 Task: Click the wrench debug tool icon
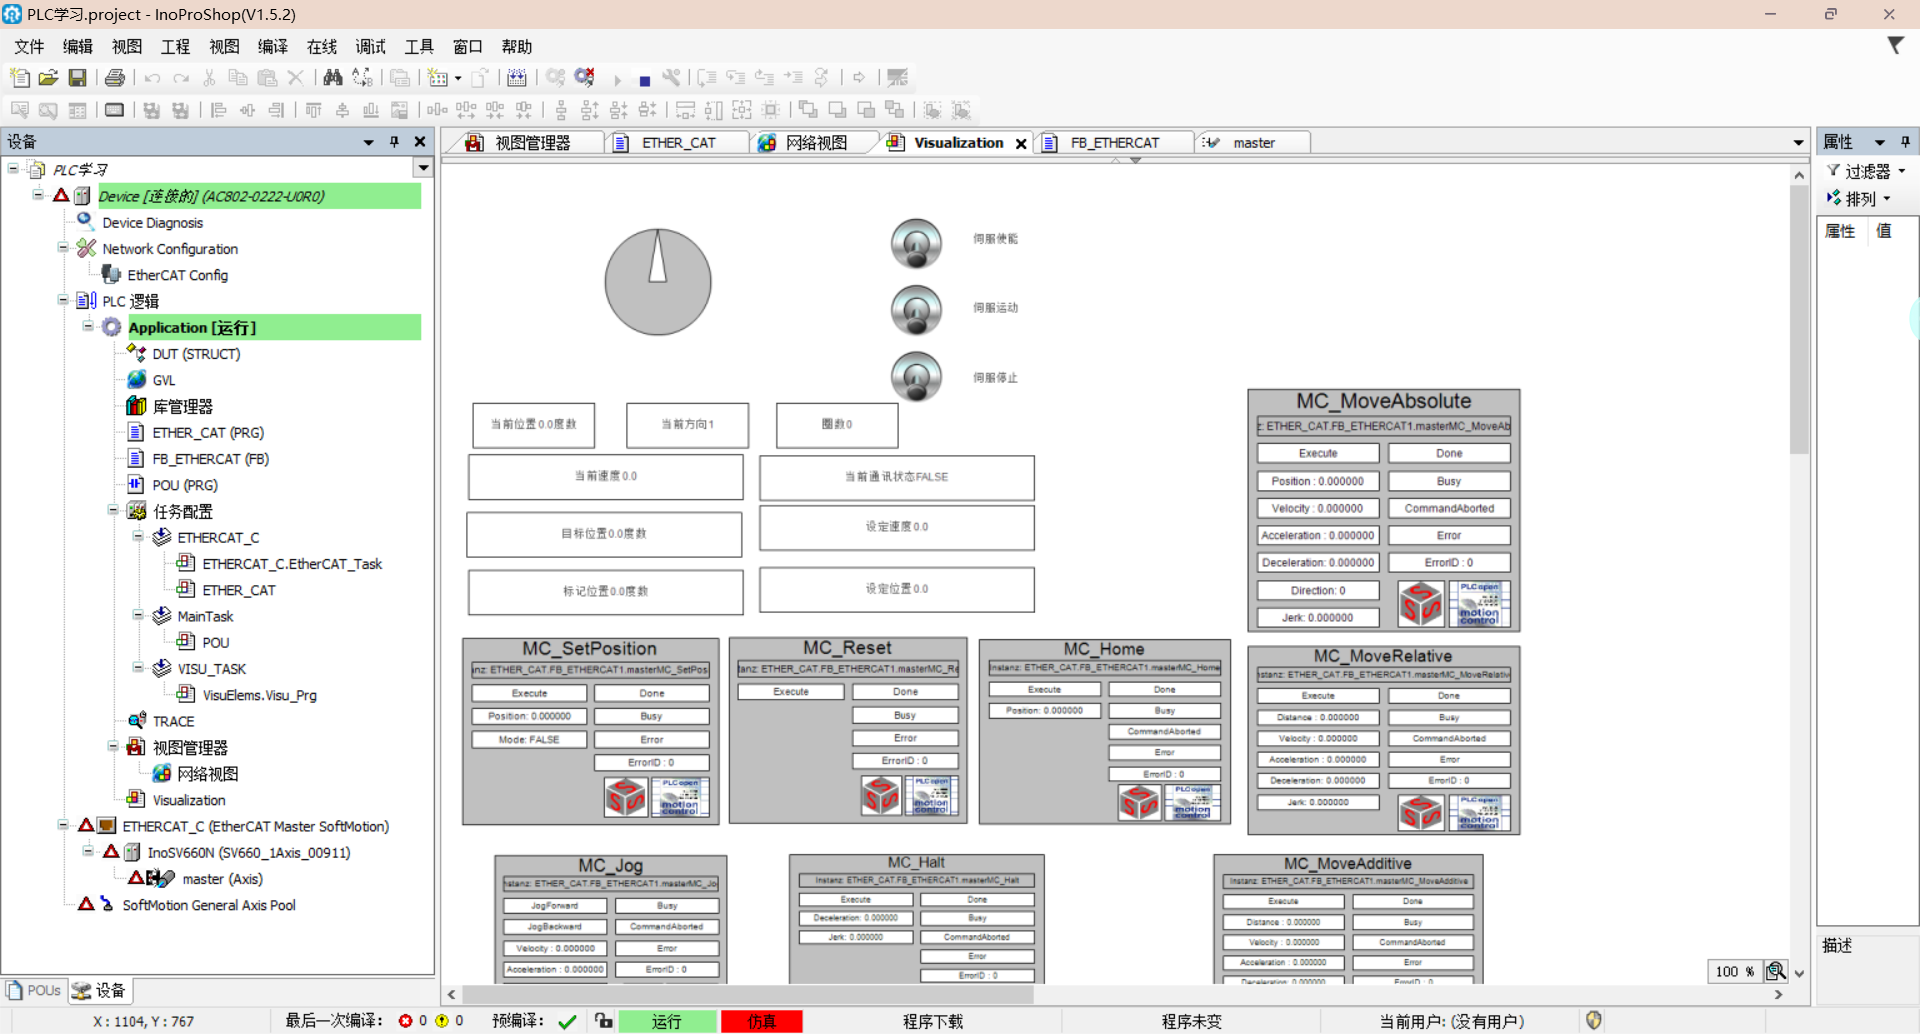pyautogui.click(x=671, y=78)
